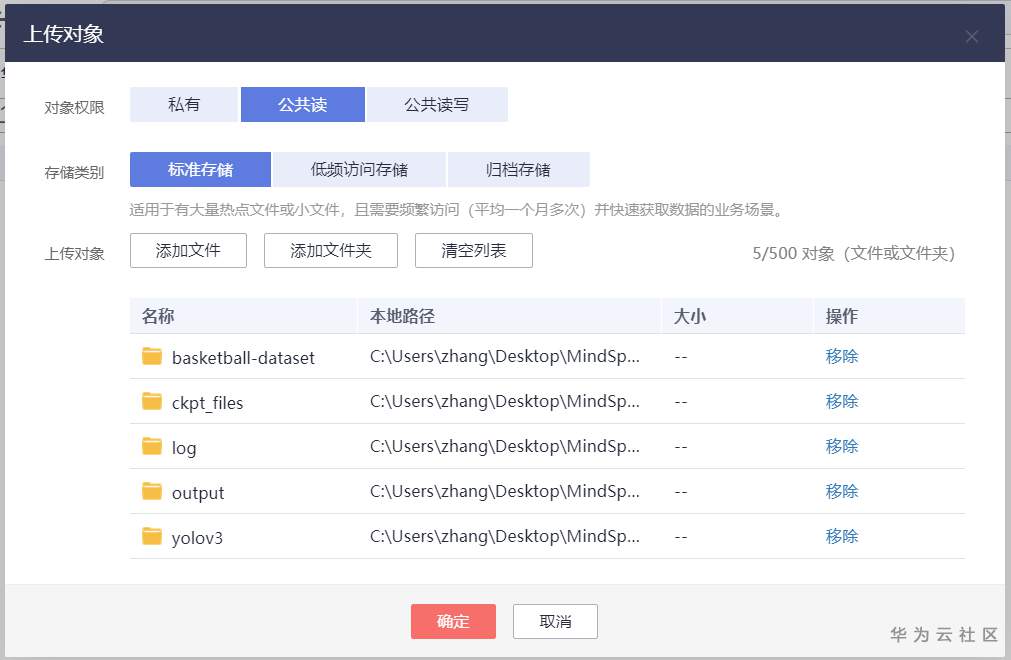This screenshot has height=660, width=1011.
Task: Click local path of log row
Action: tap(505, 447)
